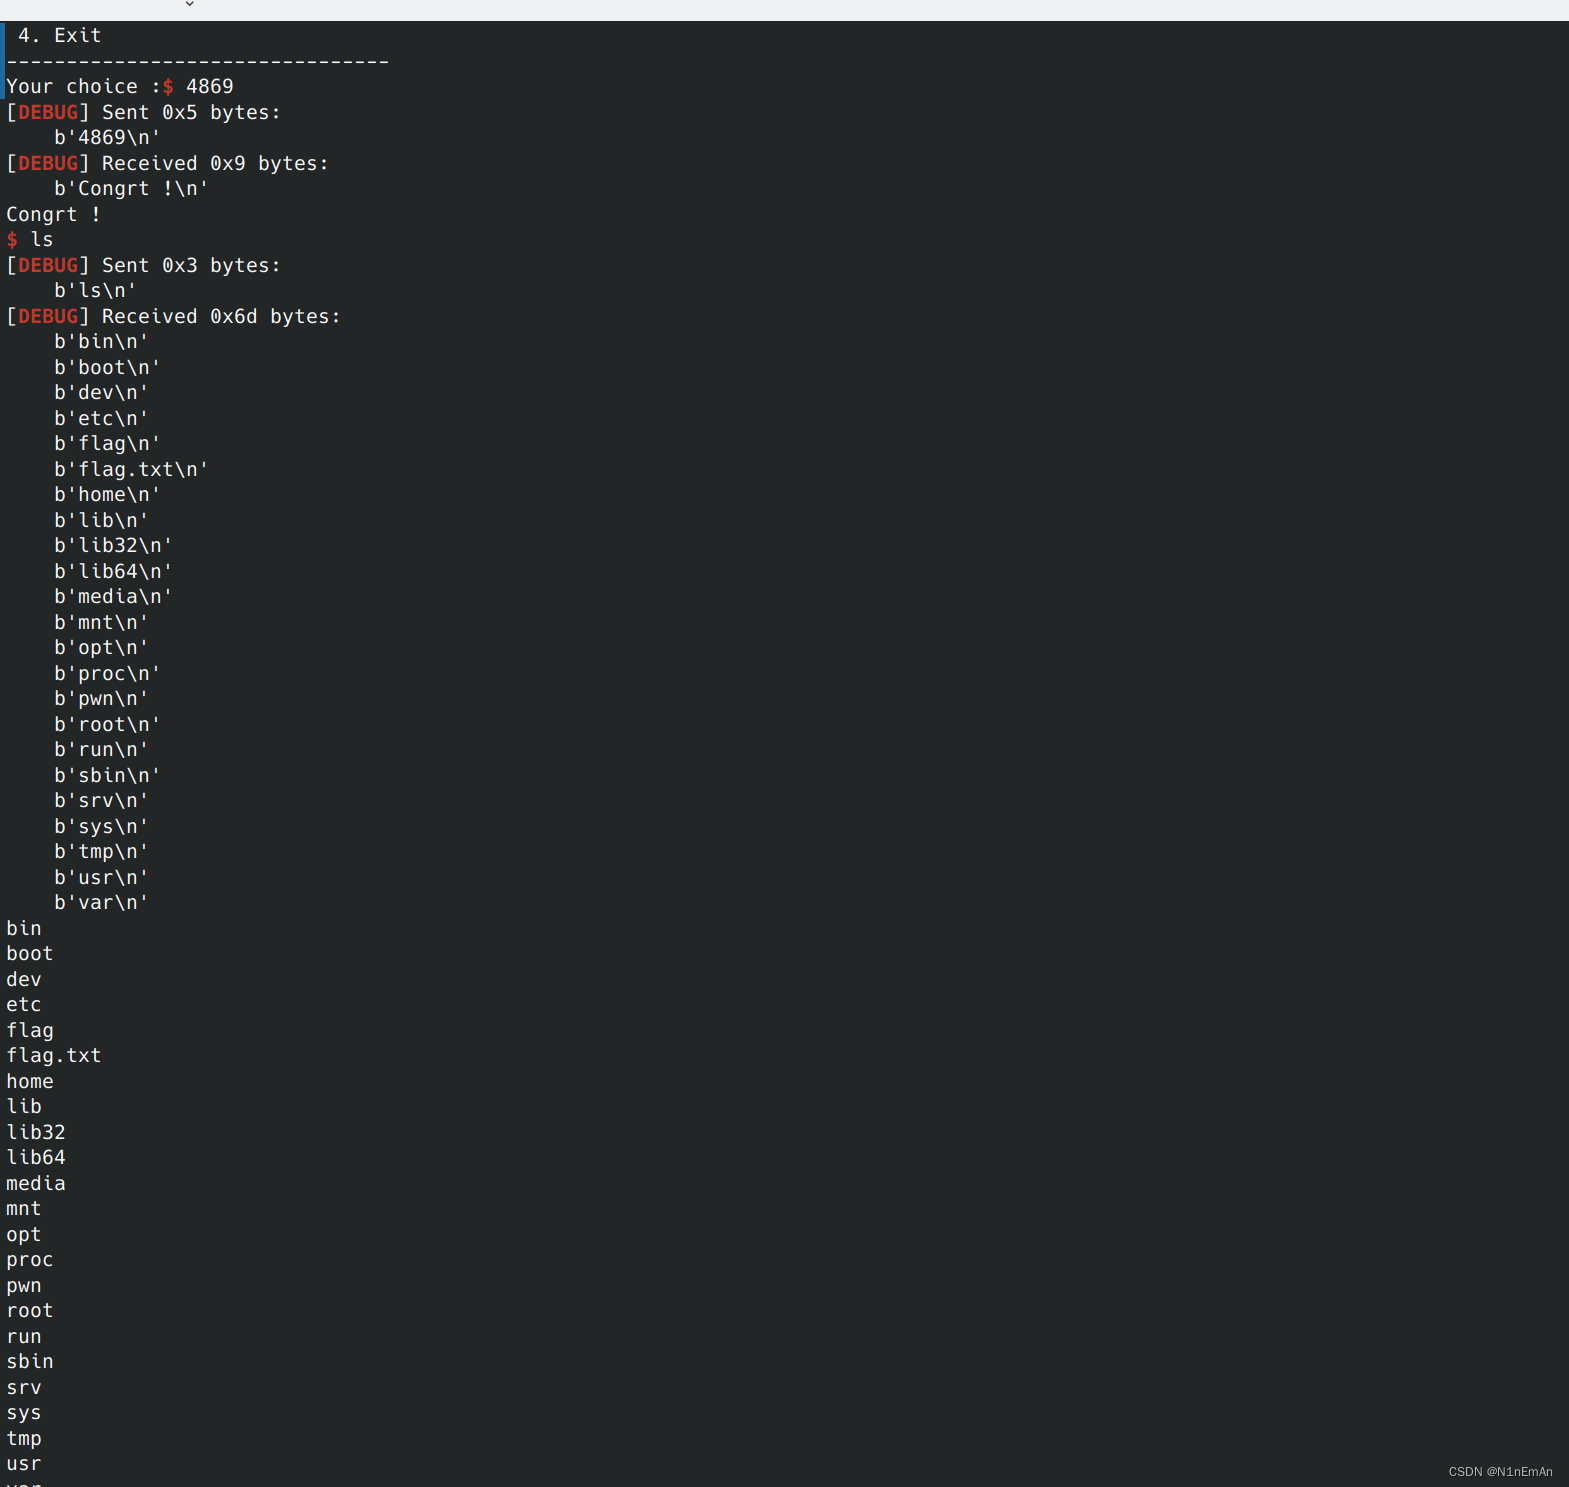Click the plain 'srv' output line
1569x1487 pixels.
(x=24, y=1387)
